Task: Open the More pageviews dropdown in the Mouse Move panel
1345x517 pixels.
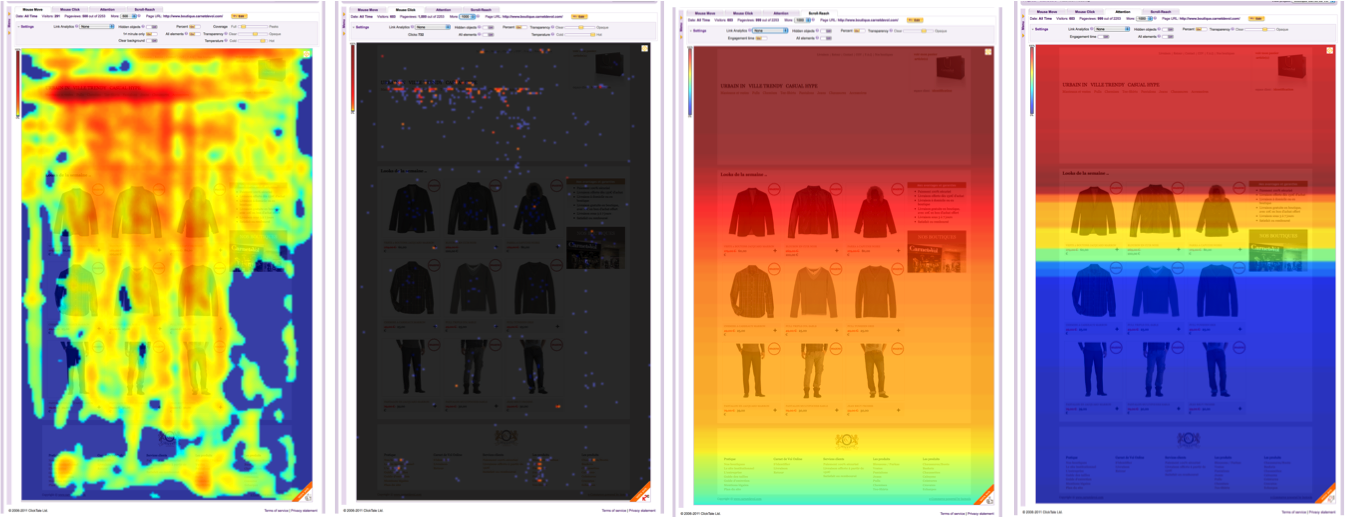Action: click(129, 16)
